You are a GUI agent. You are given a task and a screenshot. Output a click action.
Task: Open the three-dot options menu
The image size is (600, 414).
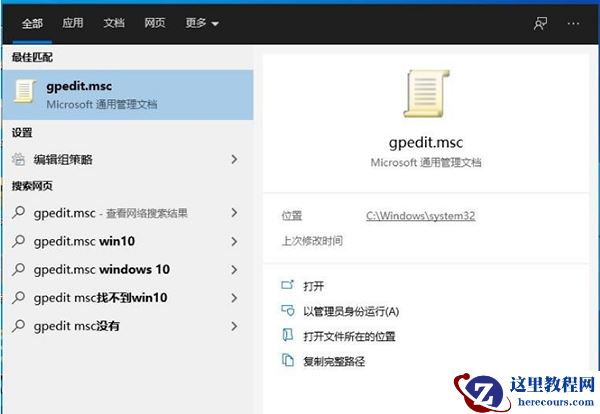pos(573,24)
